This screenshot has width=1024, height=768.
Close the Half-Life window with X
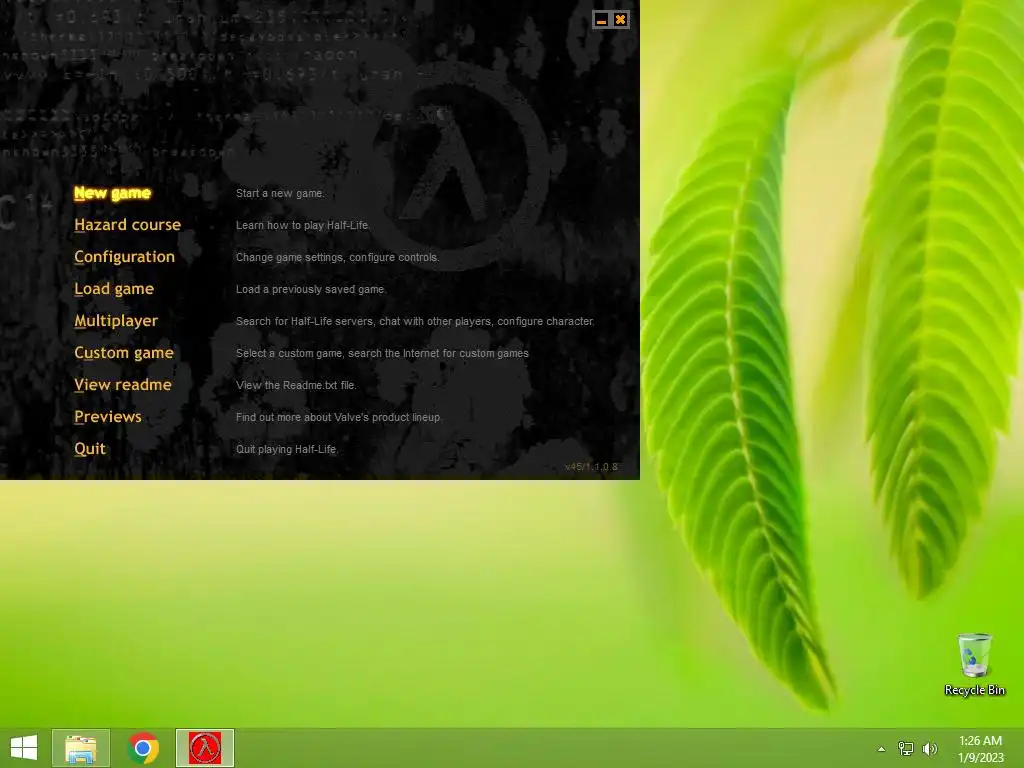point(620,20)
